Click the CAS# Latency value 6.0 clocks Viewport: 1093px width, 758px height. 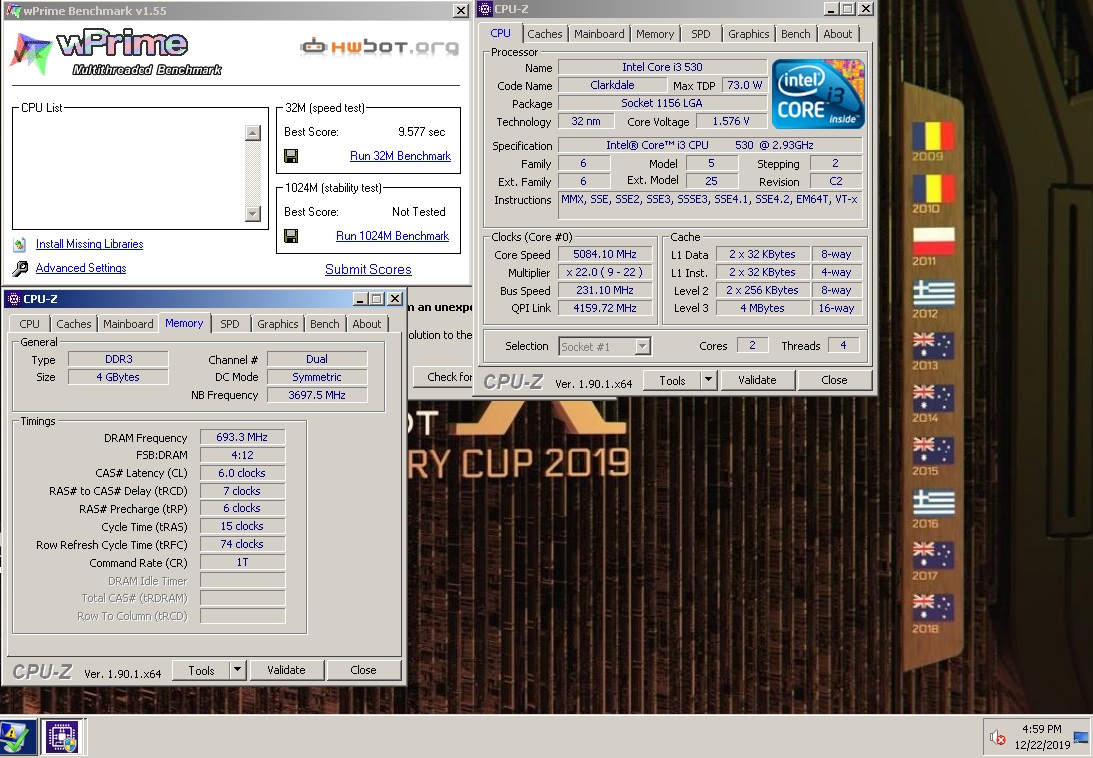242,473
